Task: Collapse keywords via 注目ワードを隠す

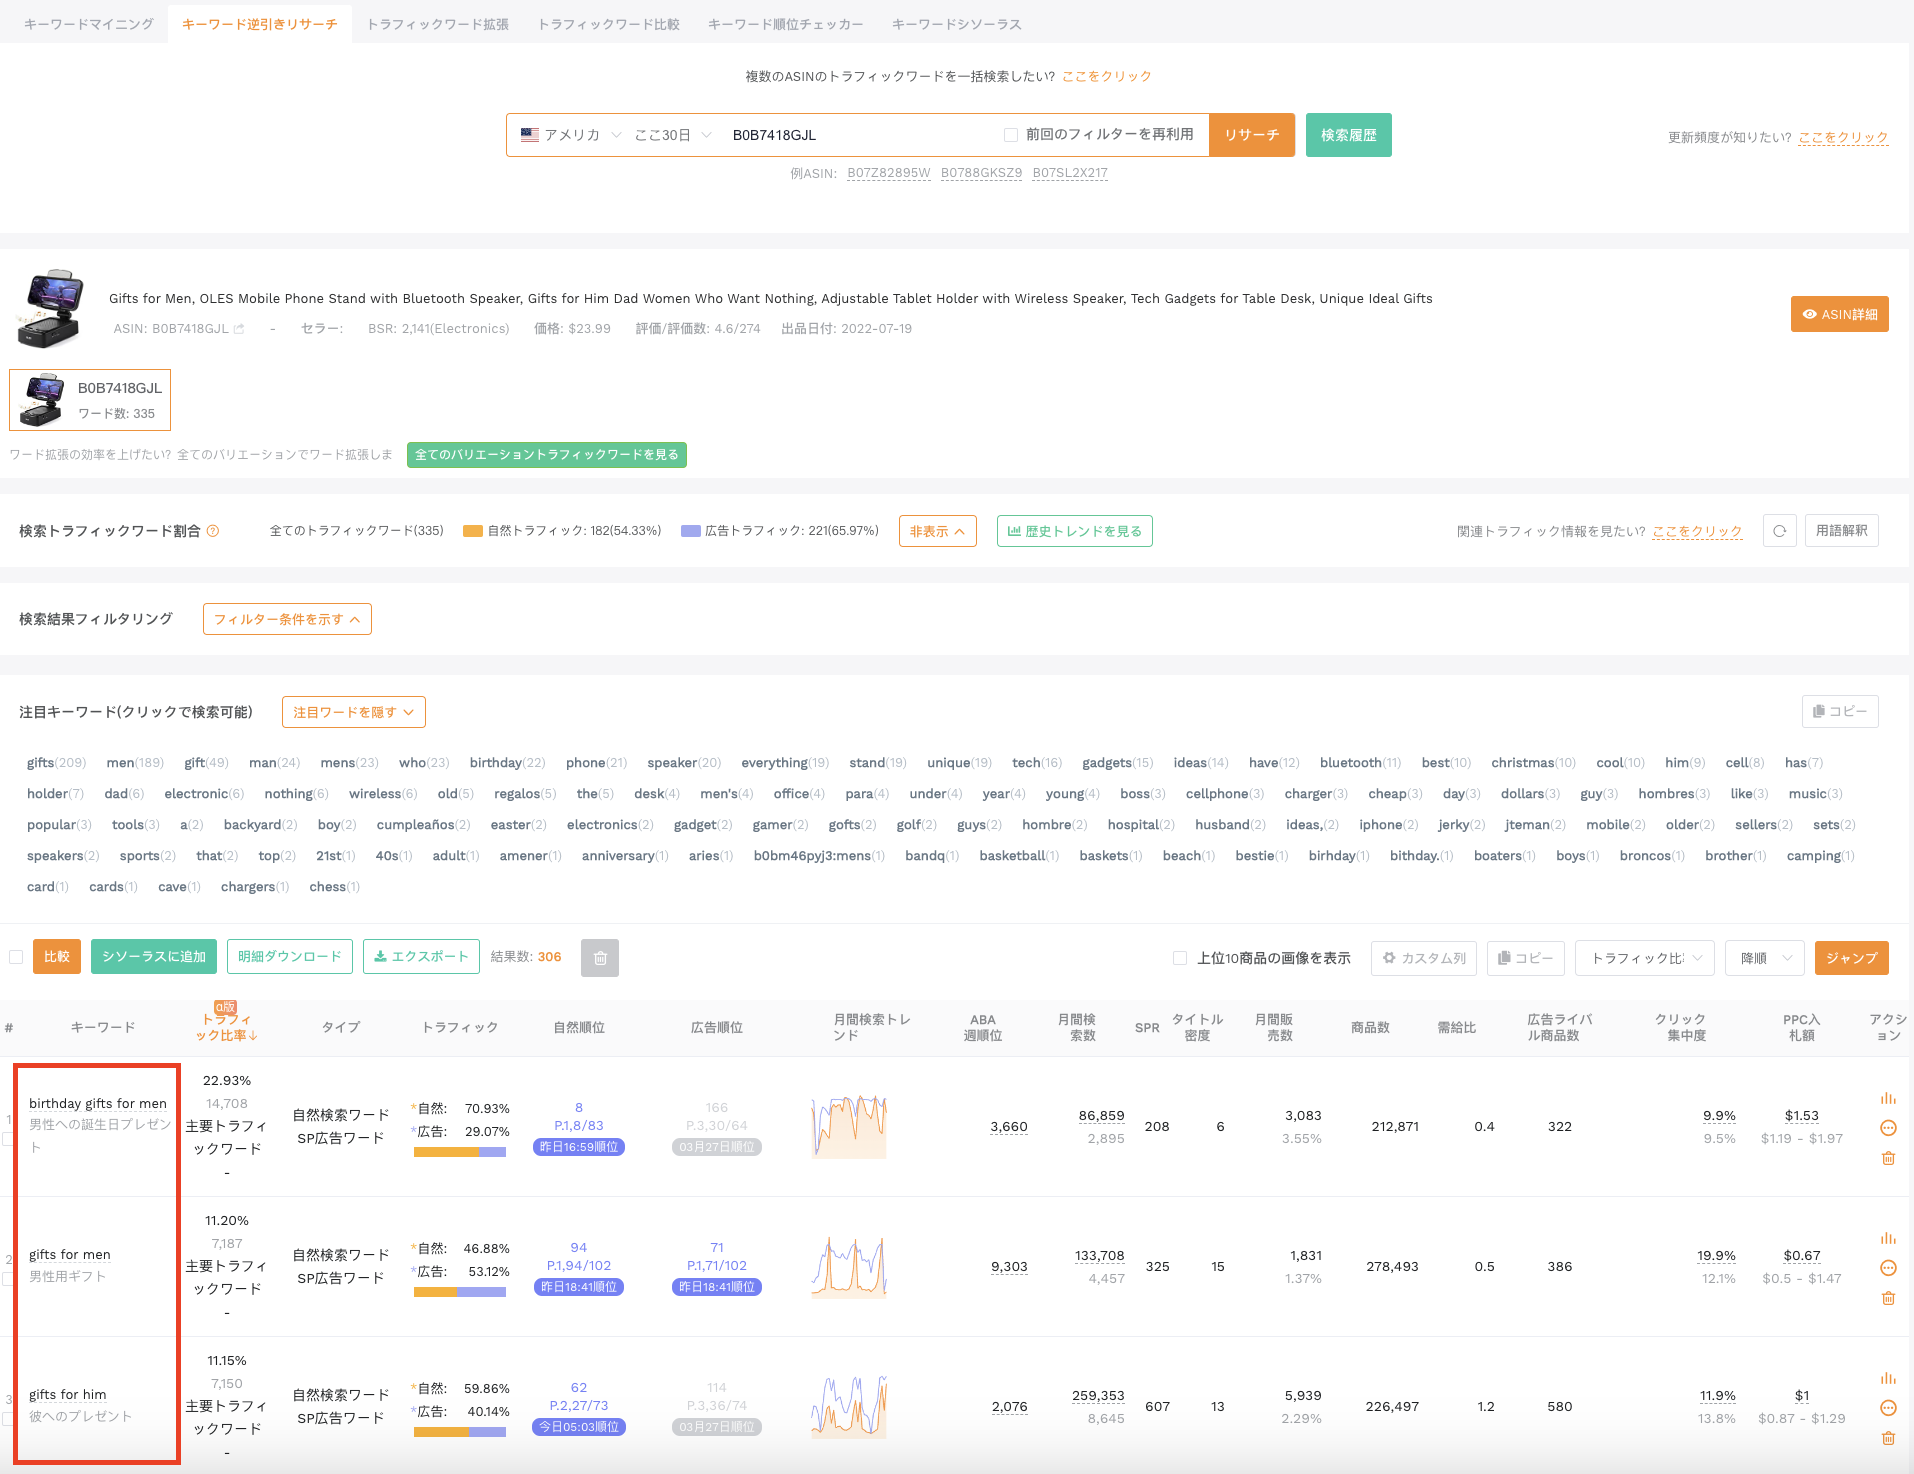Action: (x=354, y=712)
